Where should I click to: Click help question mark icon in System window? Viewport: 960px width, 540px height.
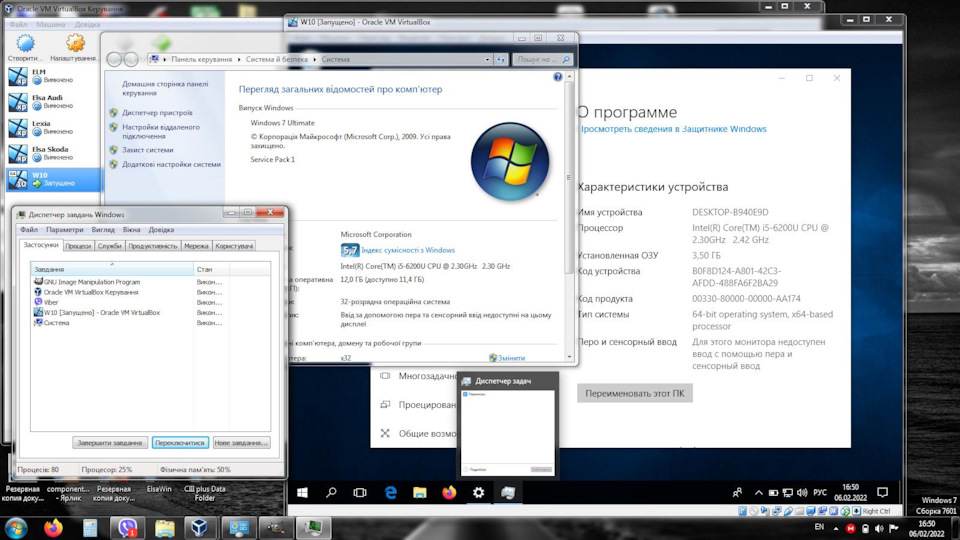coord(558,77)
